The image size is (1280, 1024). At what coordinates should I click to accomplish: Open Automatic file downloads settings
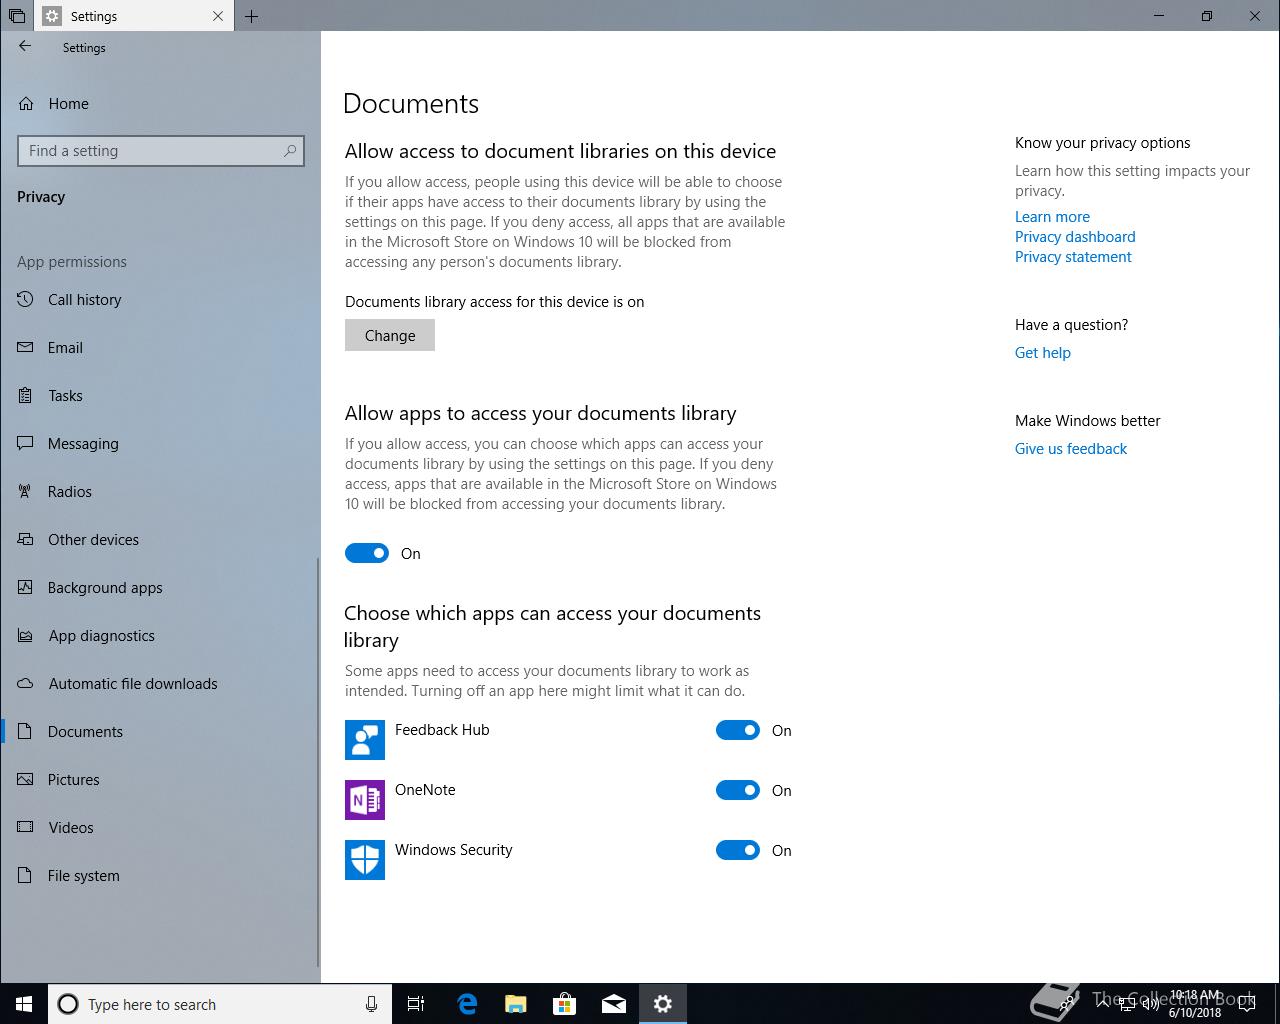160,683
